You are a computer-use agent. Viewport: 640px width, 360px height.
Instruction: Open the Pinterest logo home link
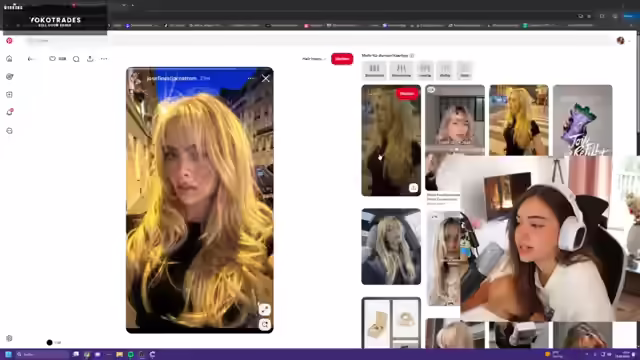(x=9, y=41)
